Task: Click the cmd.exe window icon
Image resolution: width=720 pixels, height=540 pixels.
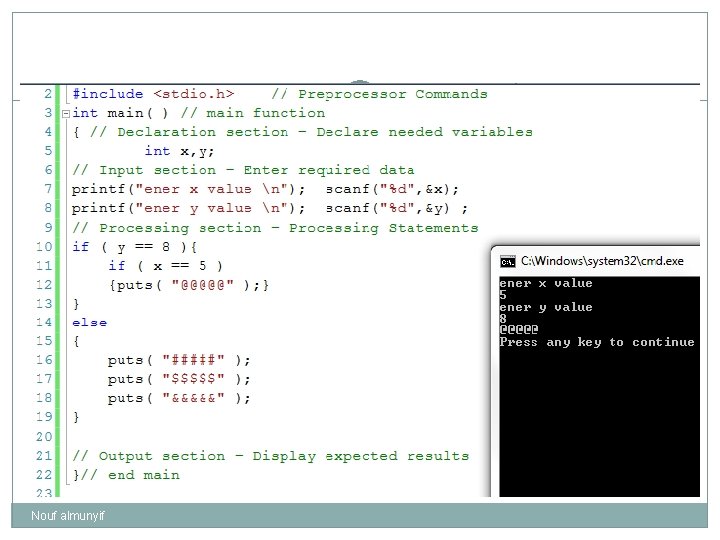Action: click(x=507, y=262)
